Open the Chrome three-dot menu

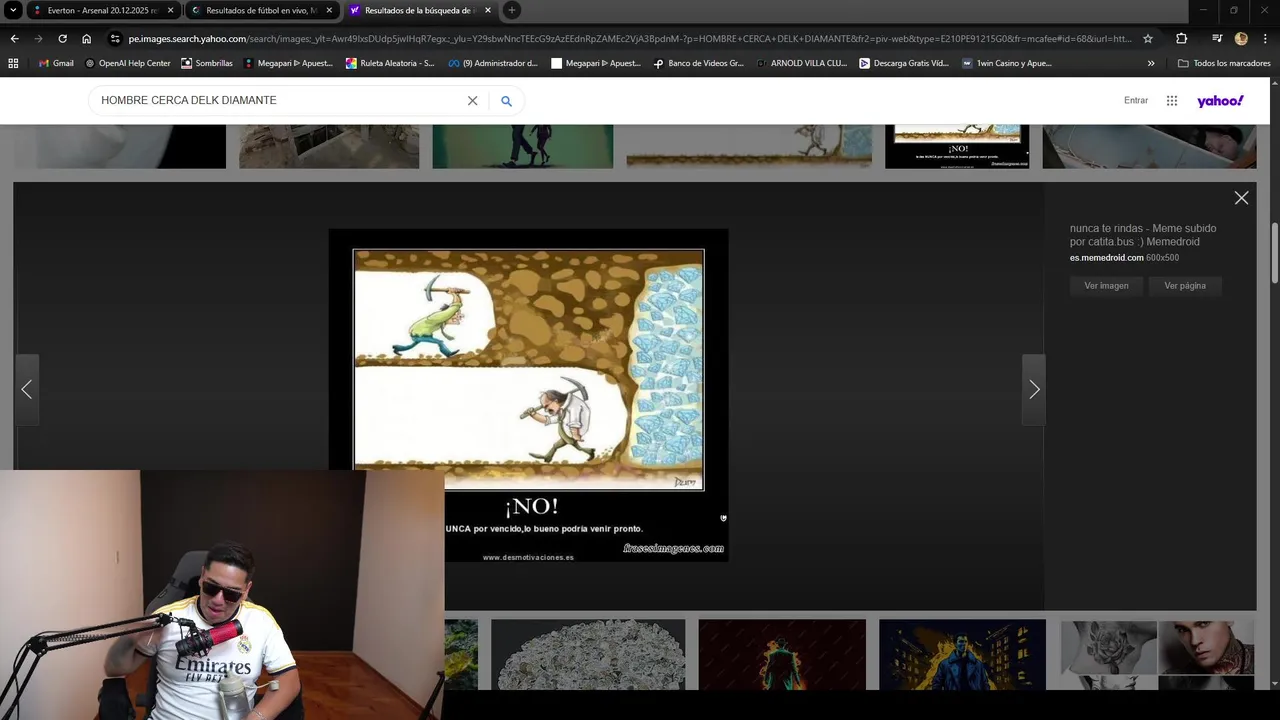click(x=1265, y=39)
